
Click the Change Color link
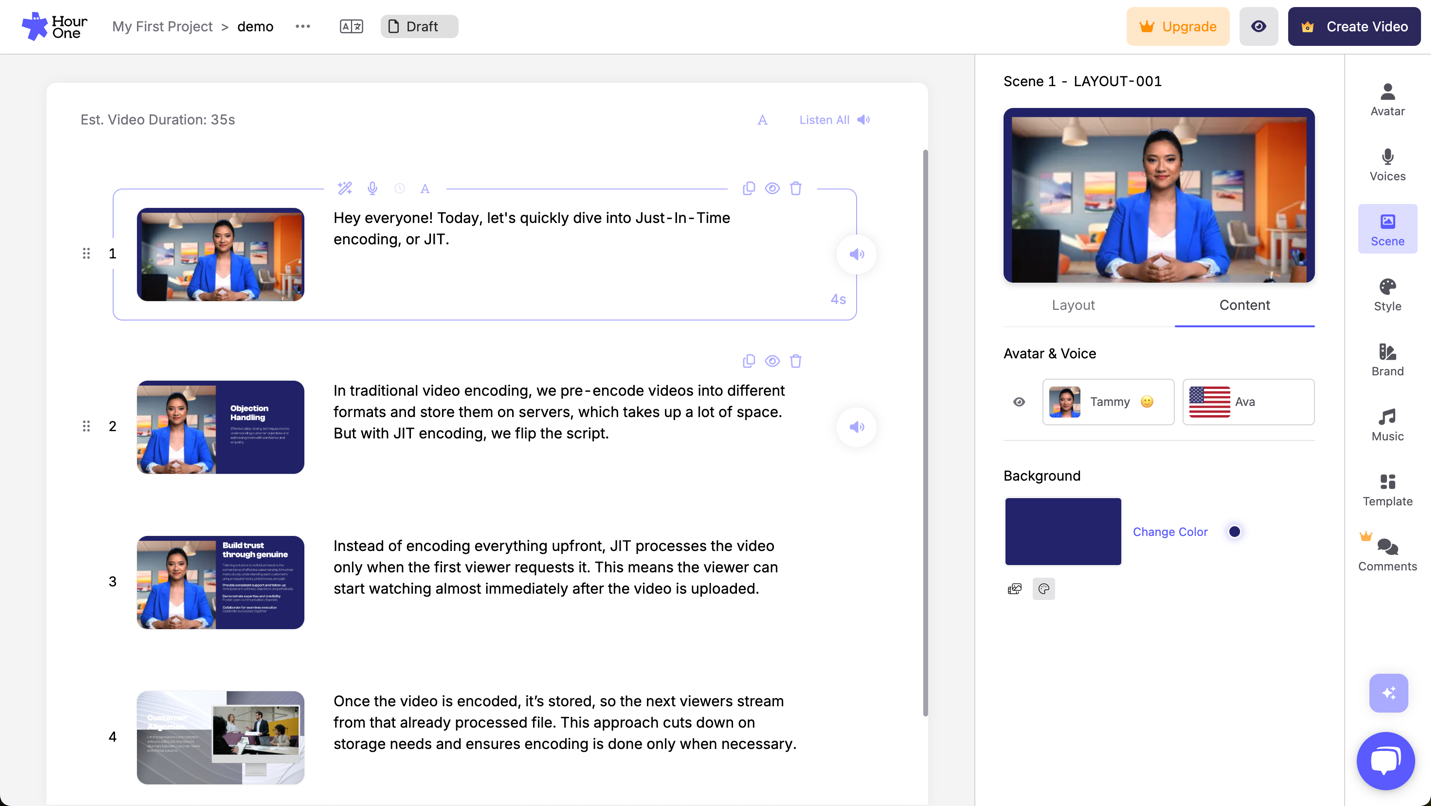pos(1170,532)
